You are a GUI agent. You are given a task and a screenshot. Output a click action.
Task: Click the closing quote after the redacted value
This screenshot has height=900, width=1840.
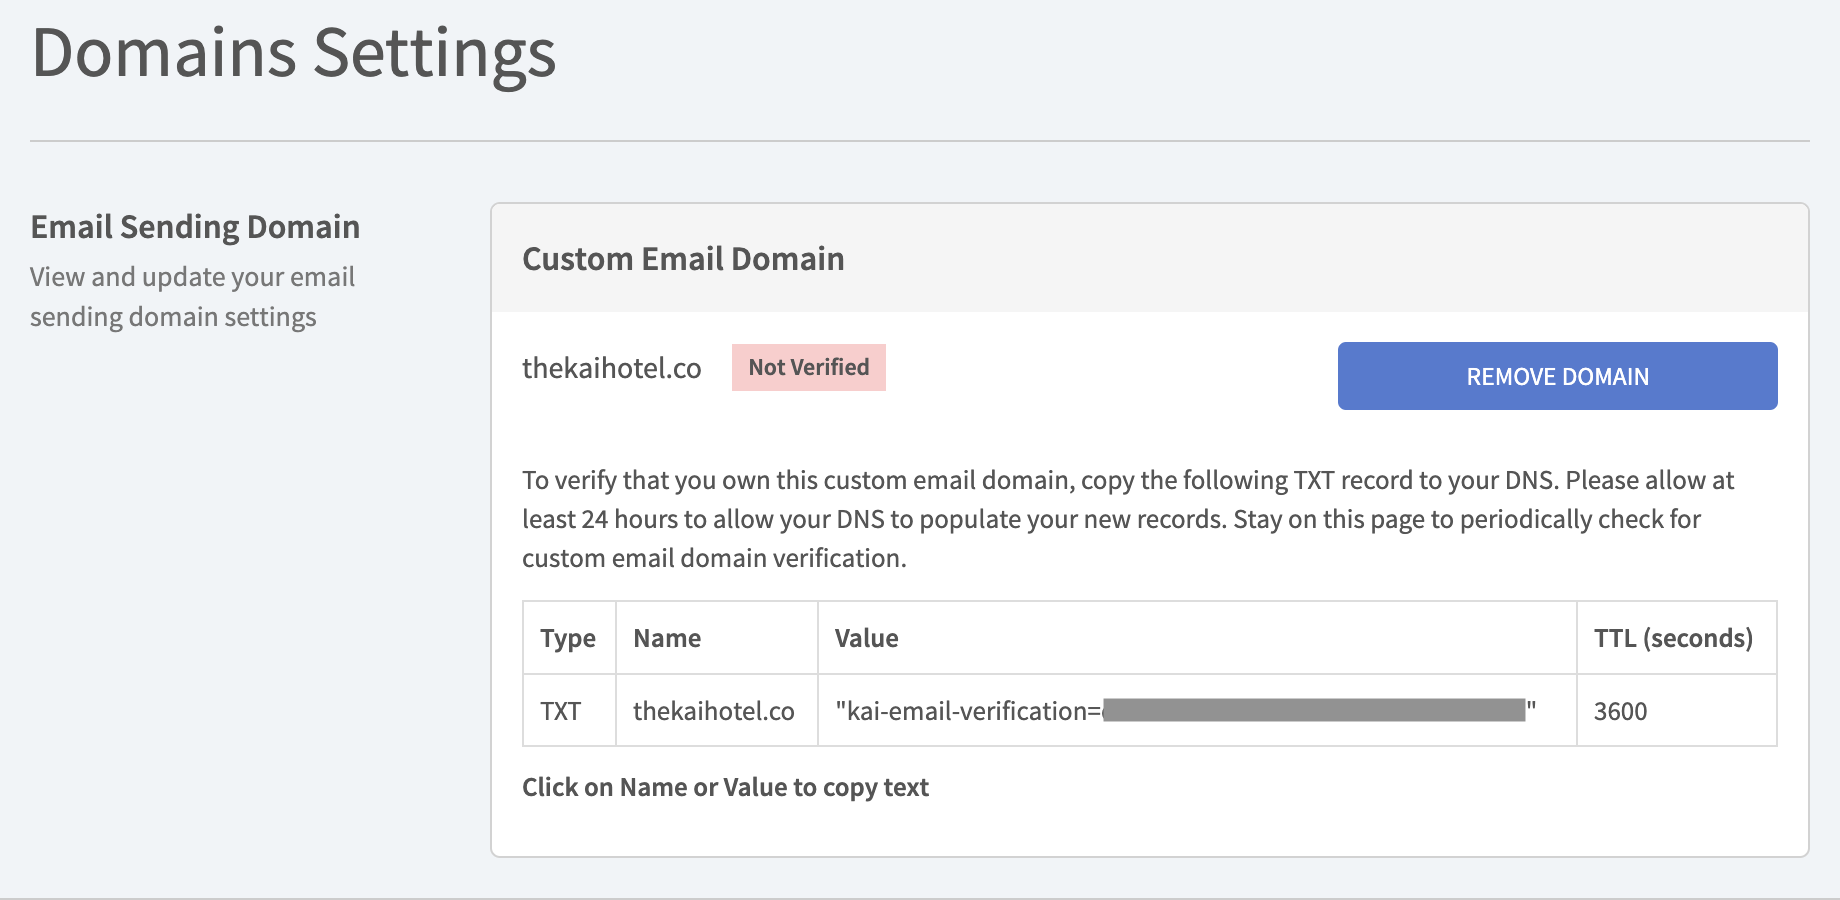click(1531, 709)
